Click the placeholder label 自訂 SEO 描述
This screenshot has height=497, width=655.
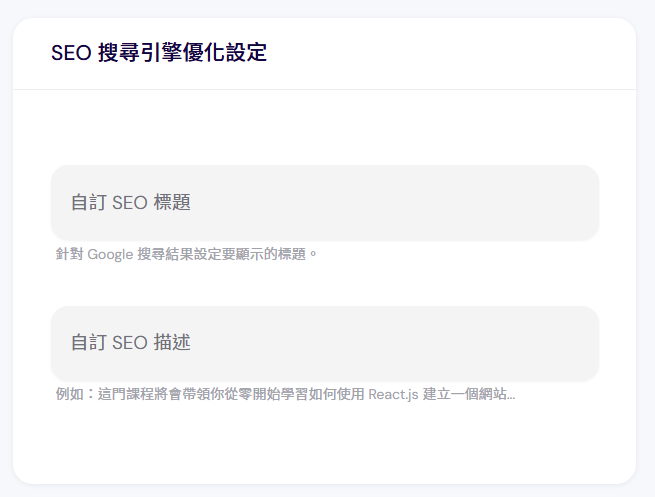point(130,343)
